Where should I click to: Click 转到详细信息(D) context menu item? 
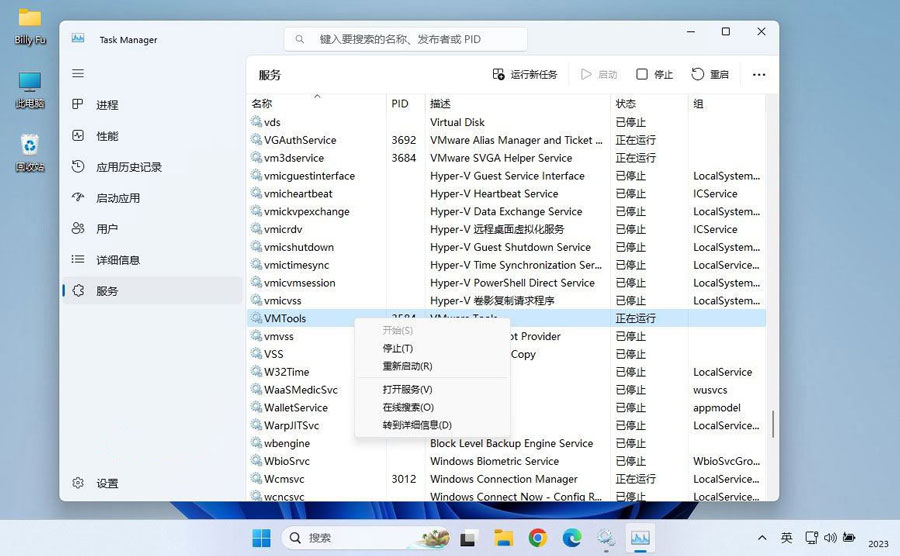tap(417, 425)
